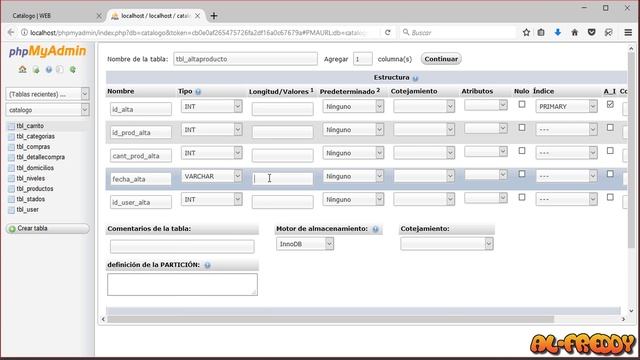Enable A_I checkbox for id_user_alta
The width and height of the screenshot is (640, 360).
click(x=610, y=197)
